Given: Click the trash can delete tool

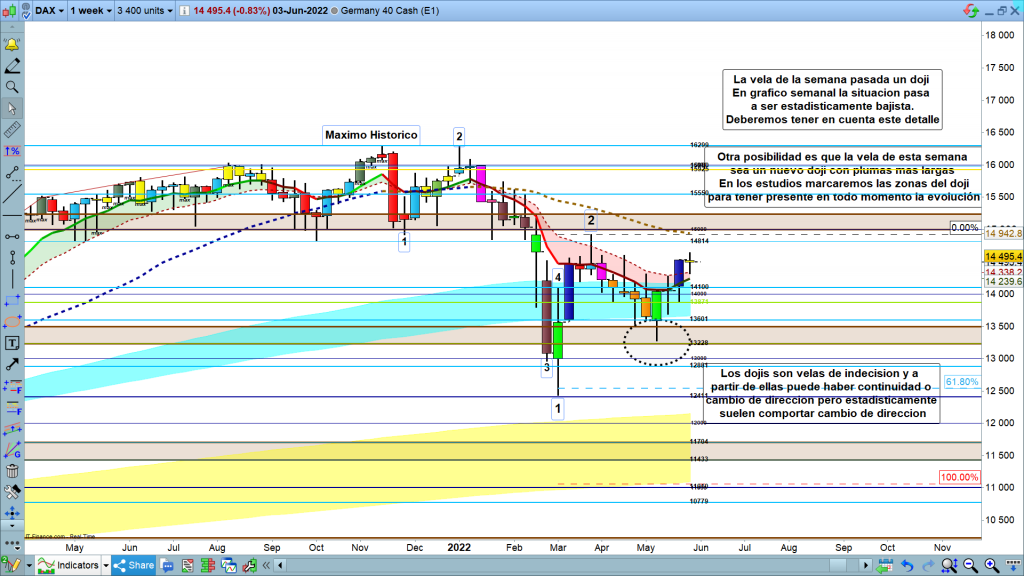Looking at the screenshot, I should pyautogui.click(x=12, y=471).
